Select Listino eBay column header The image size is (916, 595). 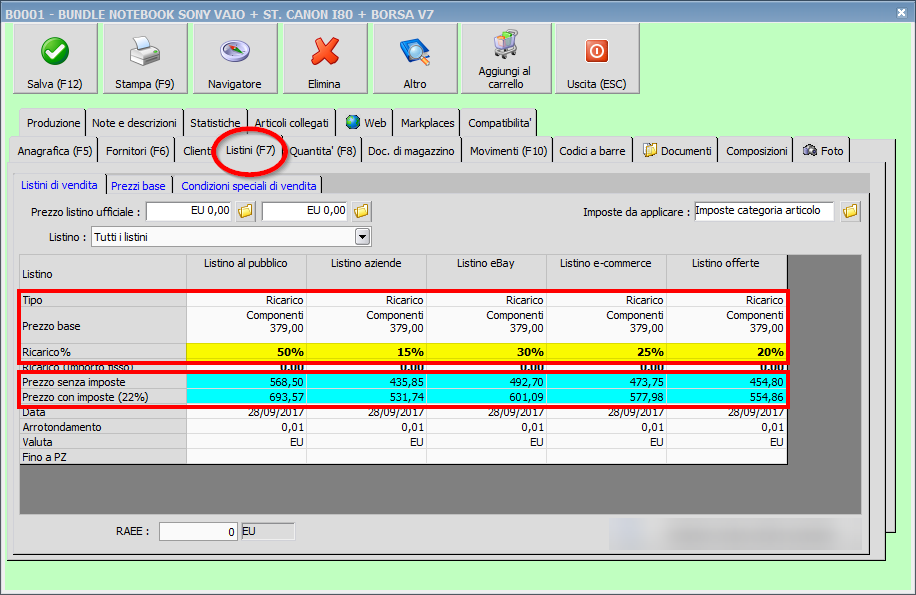point(486,272)
